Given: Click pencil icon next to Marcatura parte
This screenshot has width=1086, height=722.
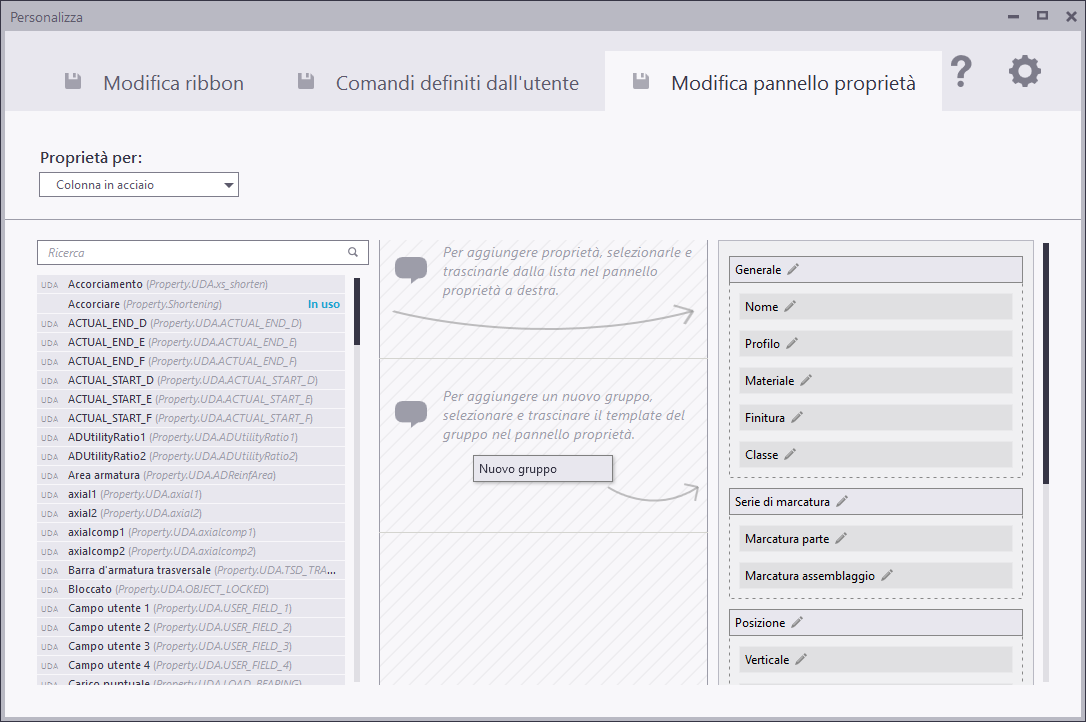Looking at the screenshot, I should 841,538.
